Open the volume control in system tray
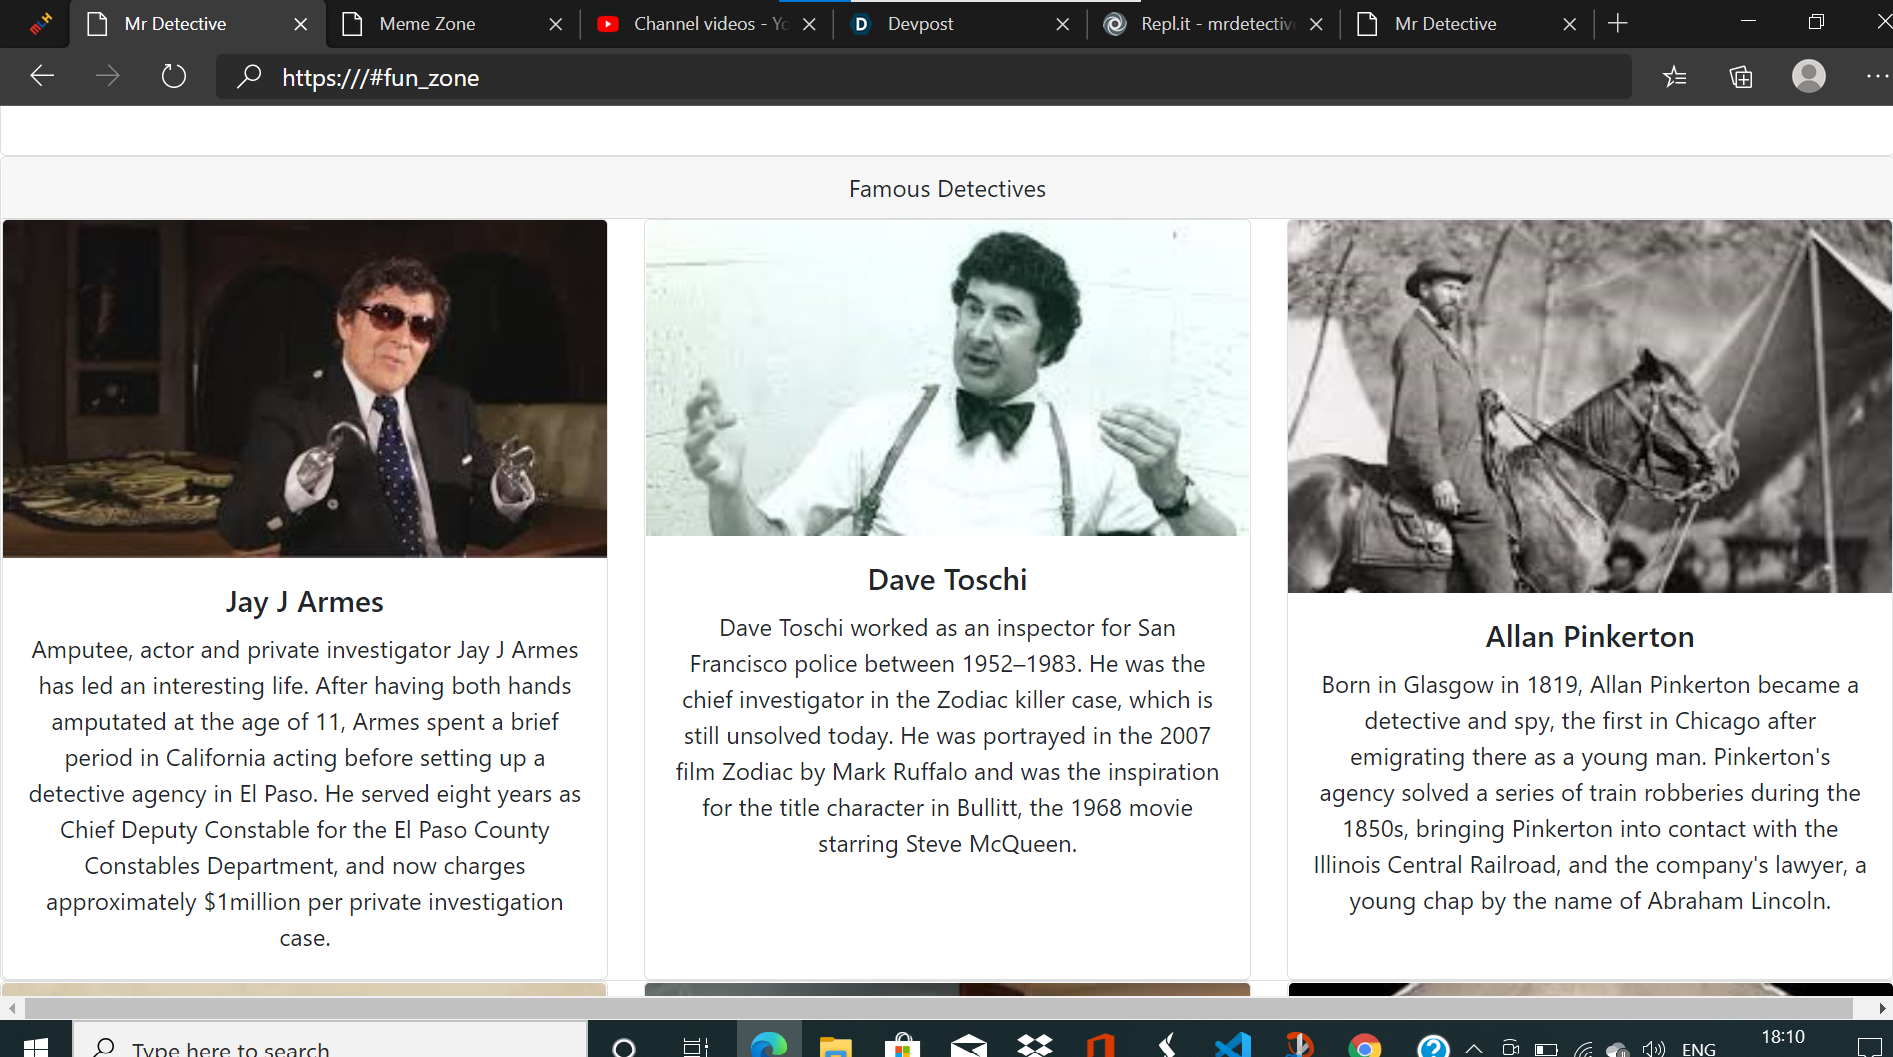This screenshot has height=1057, width=1893. coord(1654,1048)
